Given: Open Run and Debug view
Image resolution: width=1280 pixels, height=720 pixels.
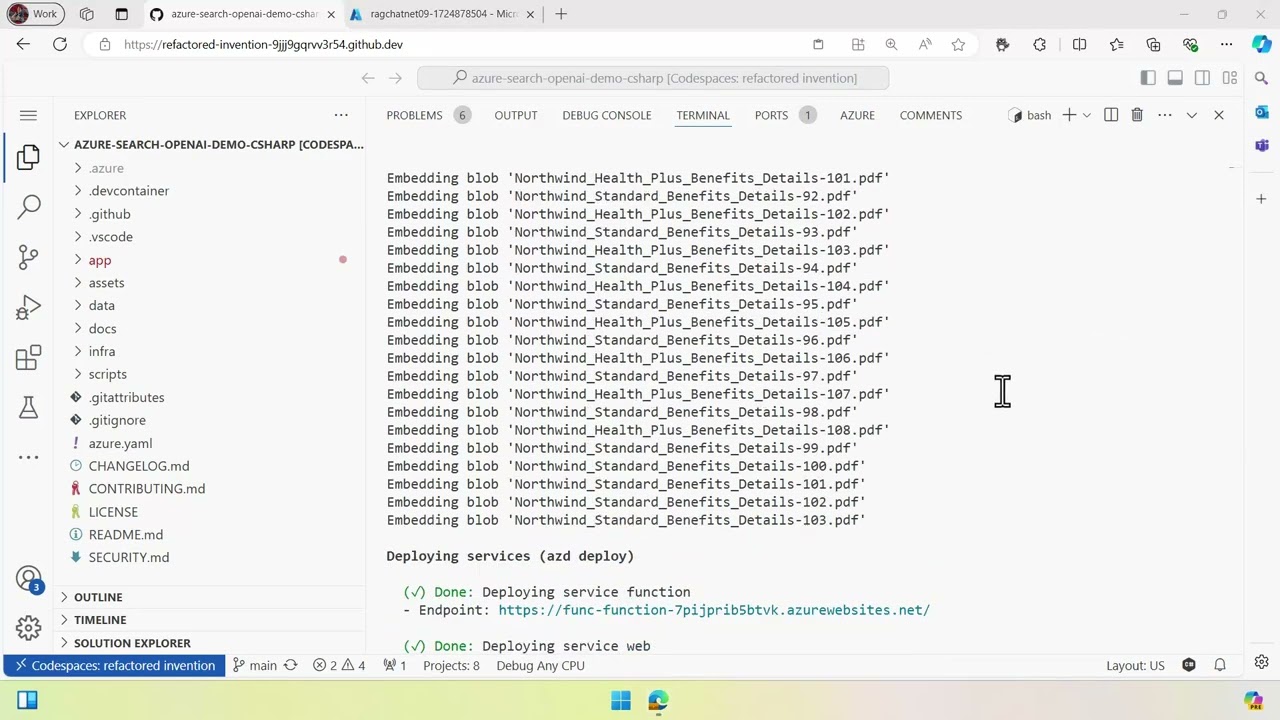Looking at the screenshot, I should coord(28,307).
